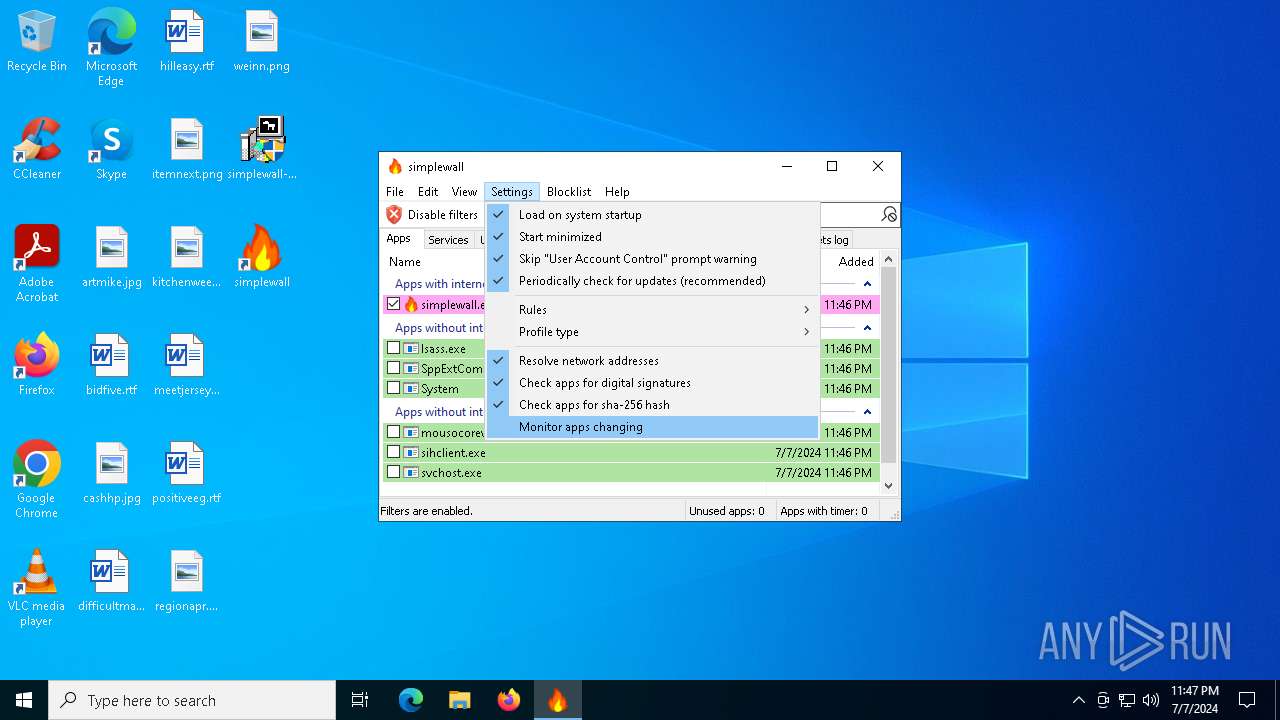
Task: Select the weinn.png desktop file
Action: [x=262, y=42]
